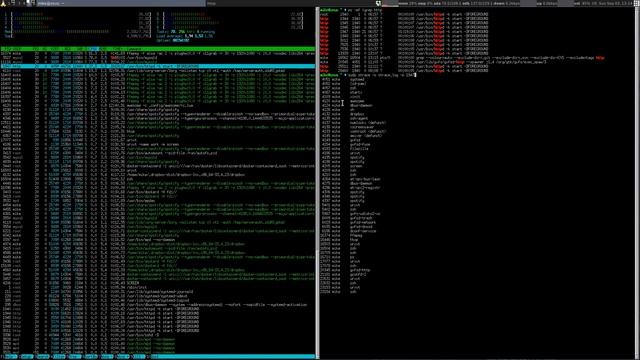Select the urxvt -name work row in htop
This screenshot has height=360, width=640.
tap(158, 144)
